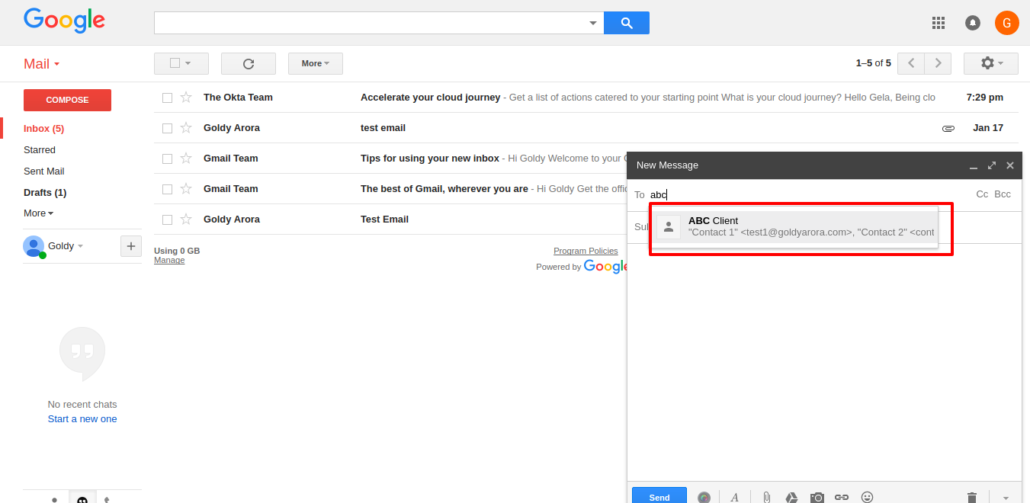Open the colorful extension icon beside Send

pyautogui.click(x=704, y=498)
